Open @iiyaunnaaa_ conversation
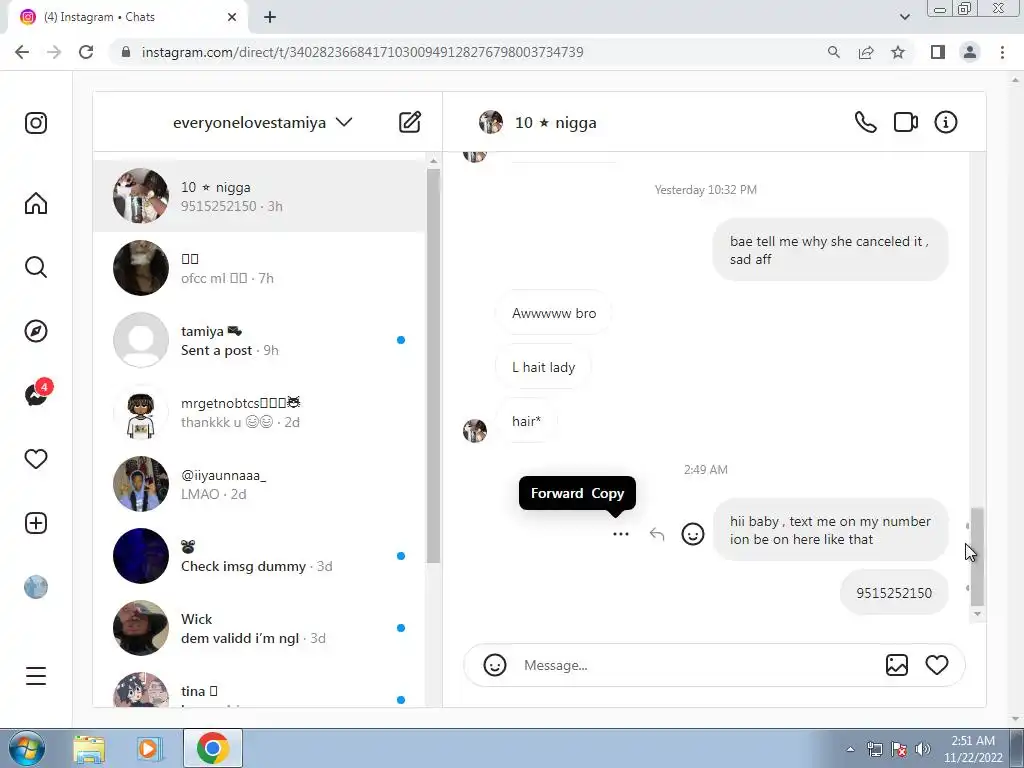1024x768 pixels. 259,484
